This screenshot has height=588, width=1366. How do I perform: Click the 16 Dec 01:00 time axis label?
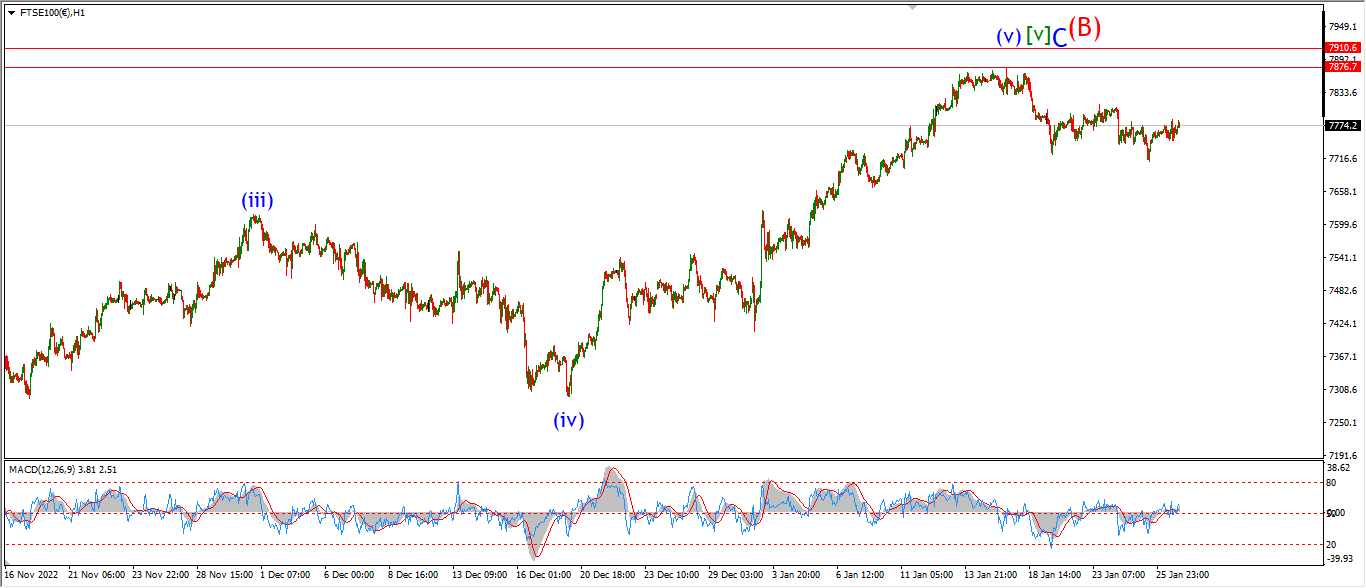click(543, 576)
